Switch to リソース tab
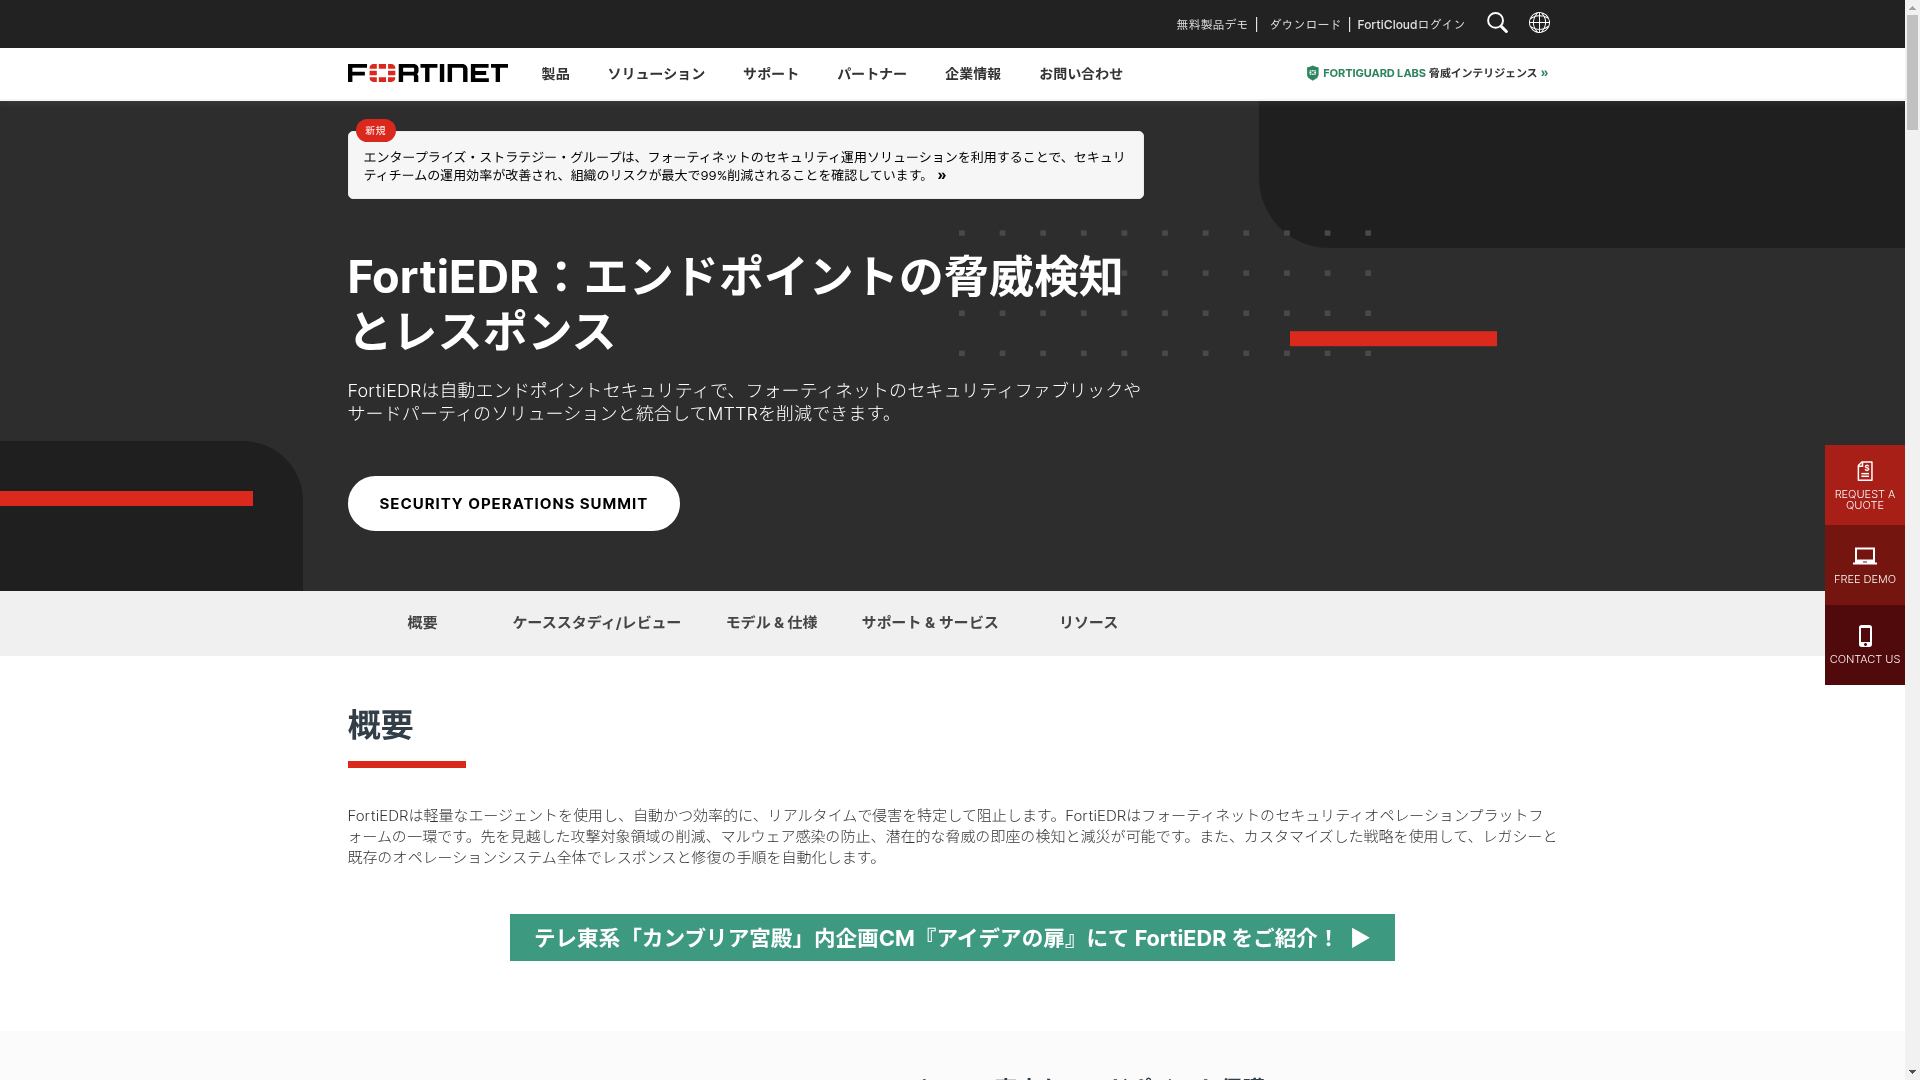This screenshot has height=1080, width=1920. pos(1089,623)
